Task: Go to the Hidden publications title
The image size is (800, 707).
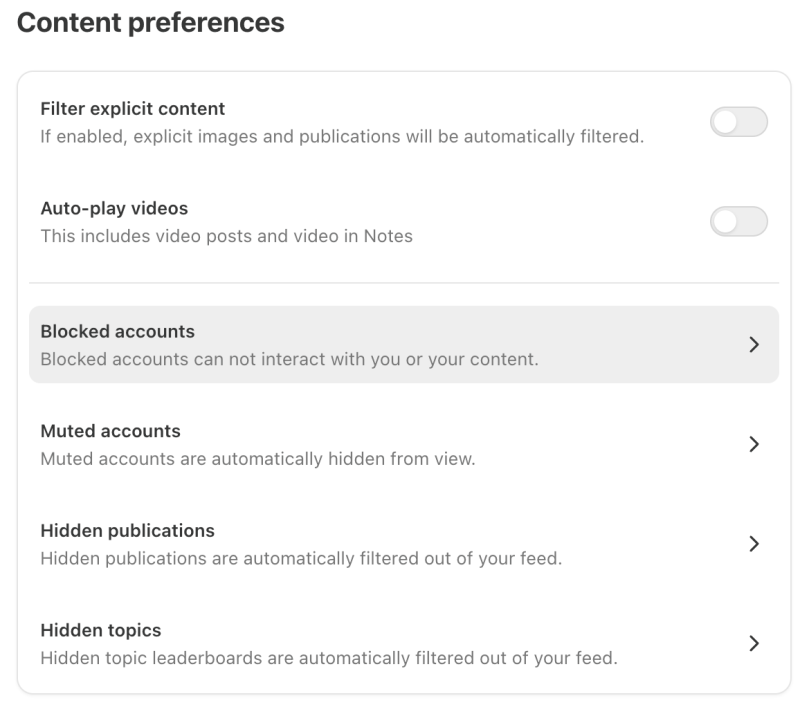Action: (127, 531)
